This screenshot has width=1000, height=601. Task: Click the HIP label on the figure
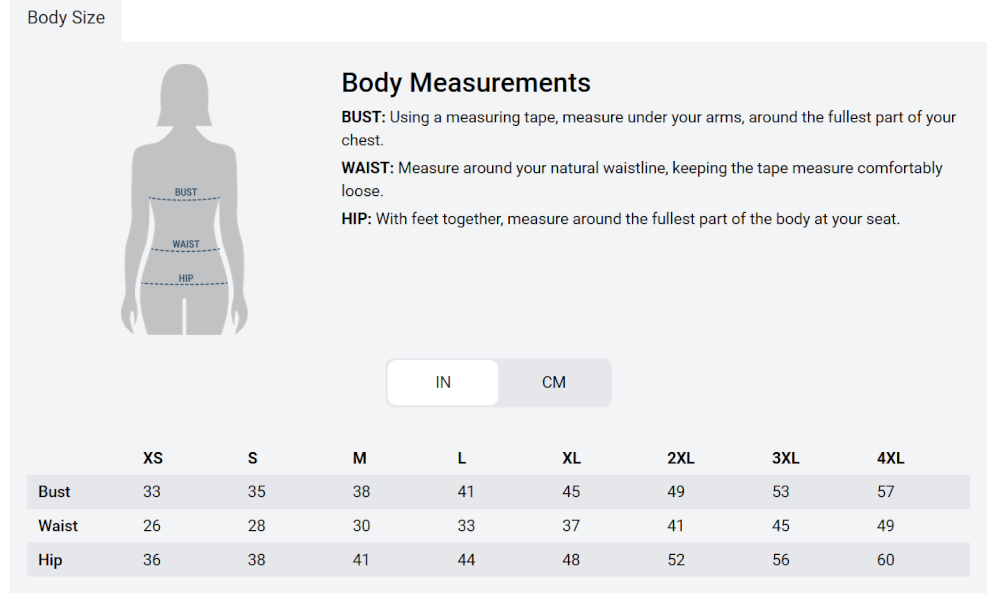click(x=186, y=278)
